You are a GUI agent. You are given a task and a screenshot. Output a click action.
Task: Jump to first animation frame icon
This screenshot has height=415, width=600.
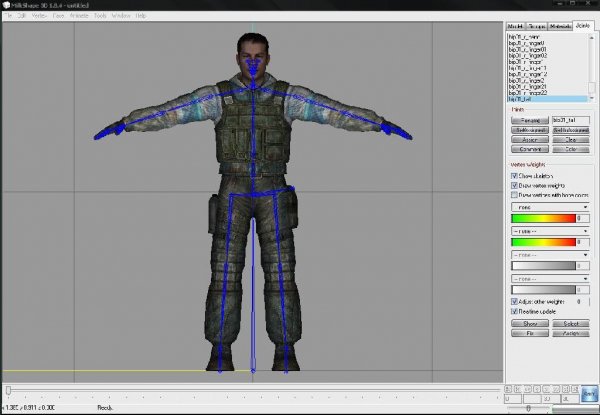[508, 389]
